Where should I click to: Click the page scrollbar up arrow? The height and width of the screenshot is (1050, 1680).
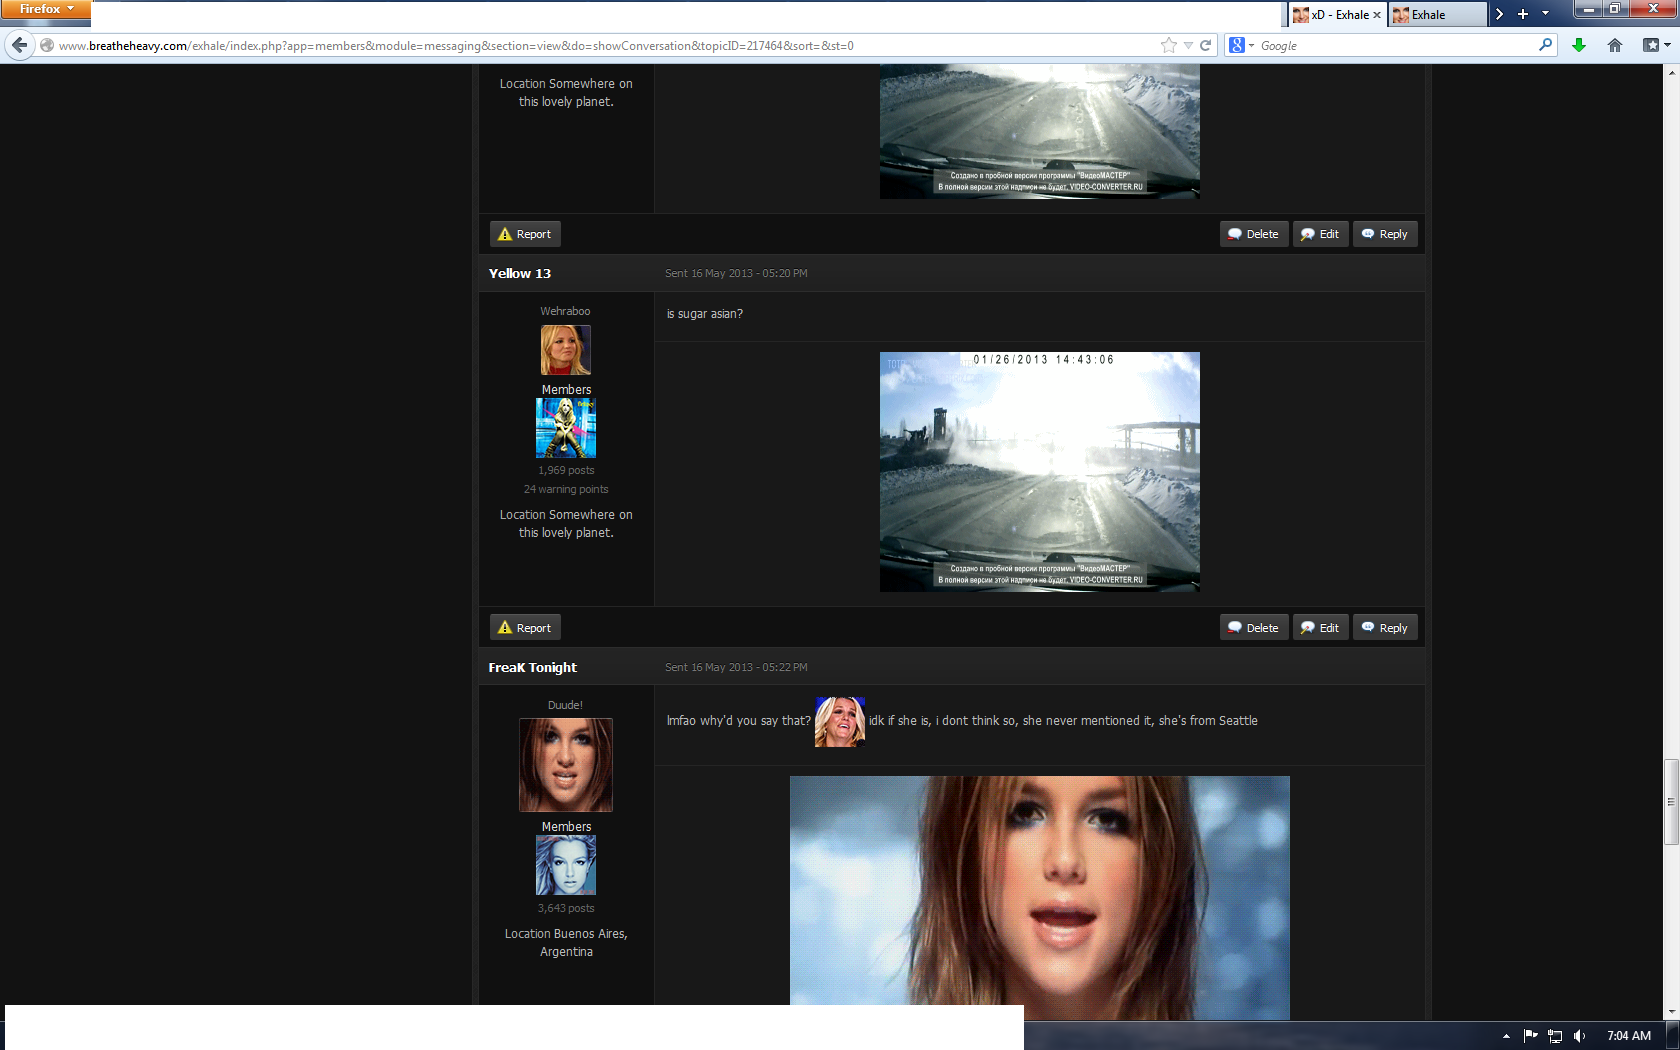tap(1671, 72)
